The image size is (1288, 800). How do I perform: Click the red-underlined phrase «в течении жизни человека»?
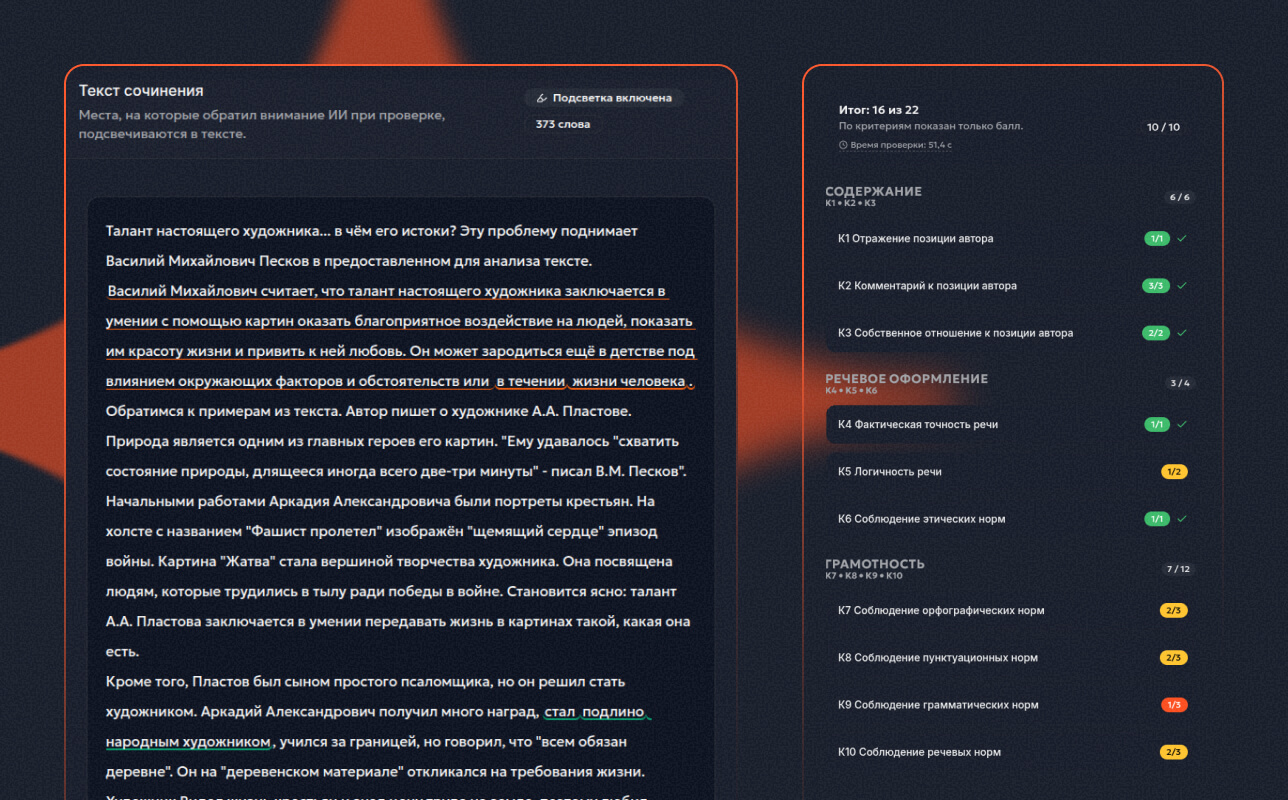(x=590, y=381)
